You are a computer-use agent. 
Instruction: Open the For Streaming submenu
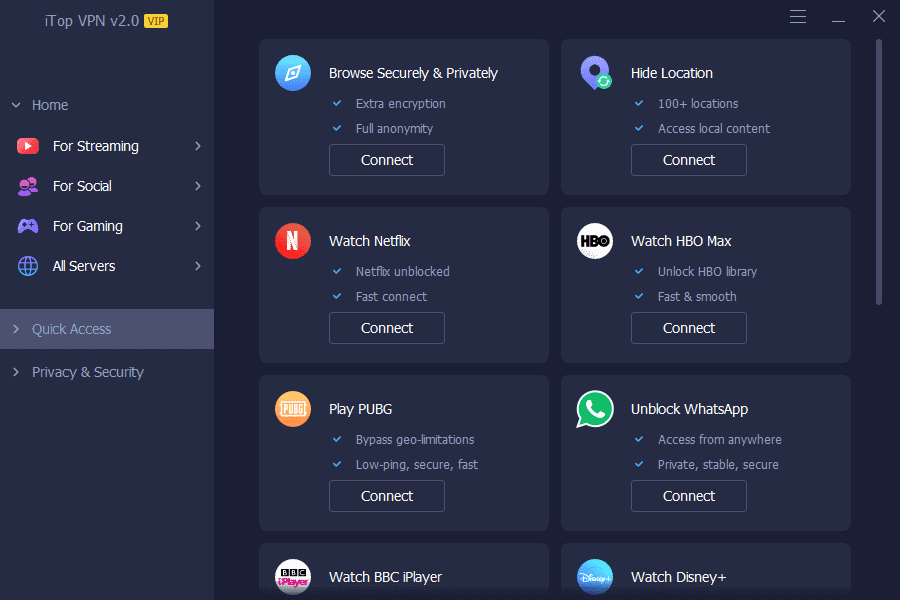[x=197, y=146]
